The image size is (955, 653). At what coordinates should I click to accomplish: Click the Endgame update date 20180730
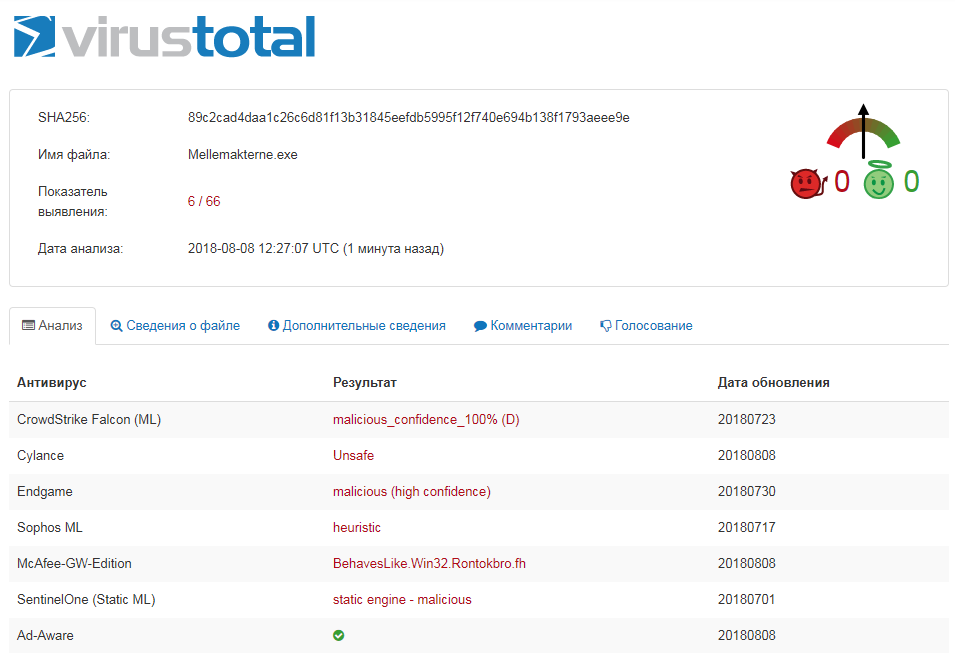point(747,492)
